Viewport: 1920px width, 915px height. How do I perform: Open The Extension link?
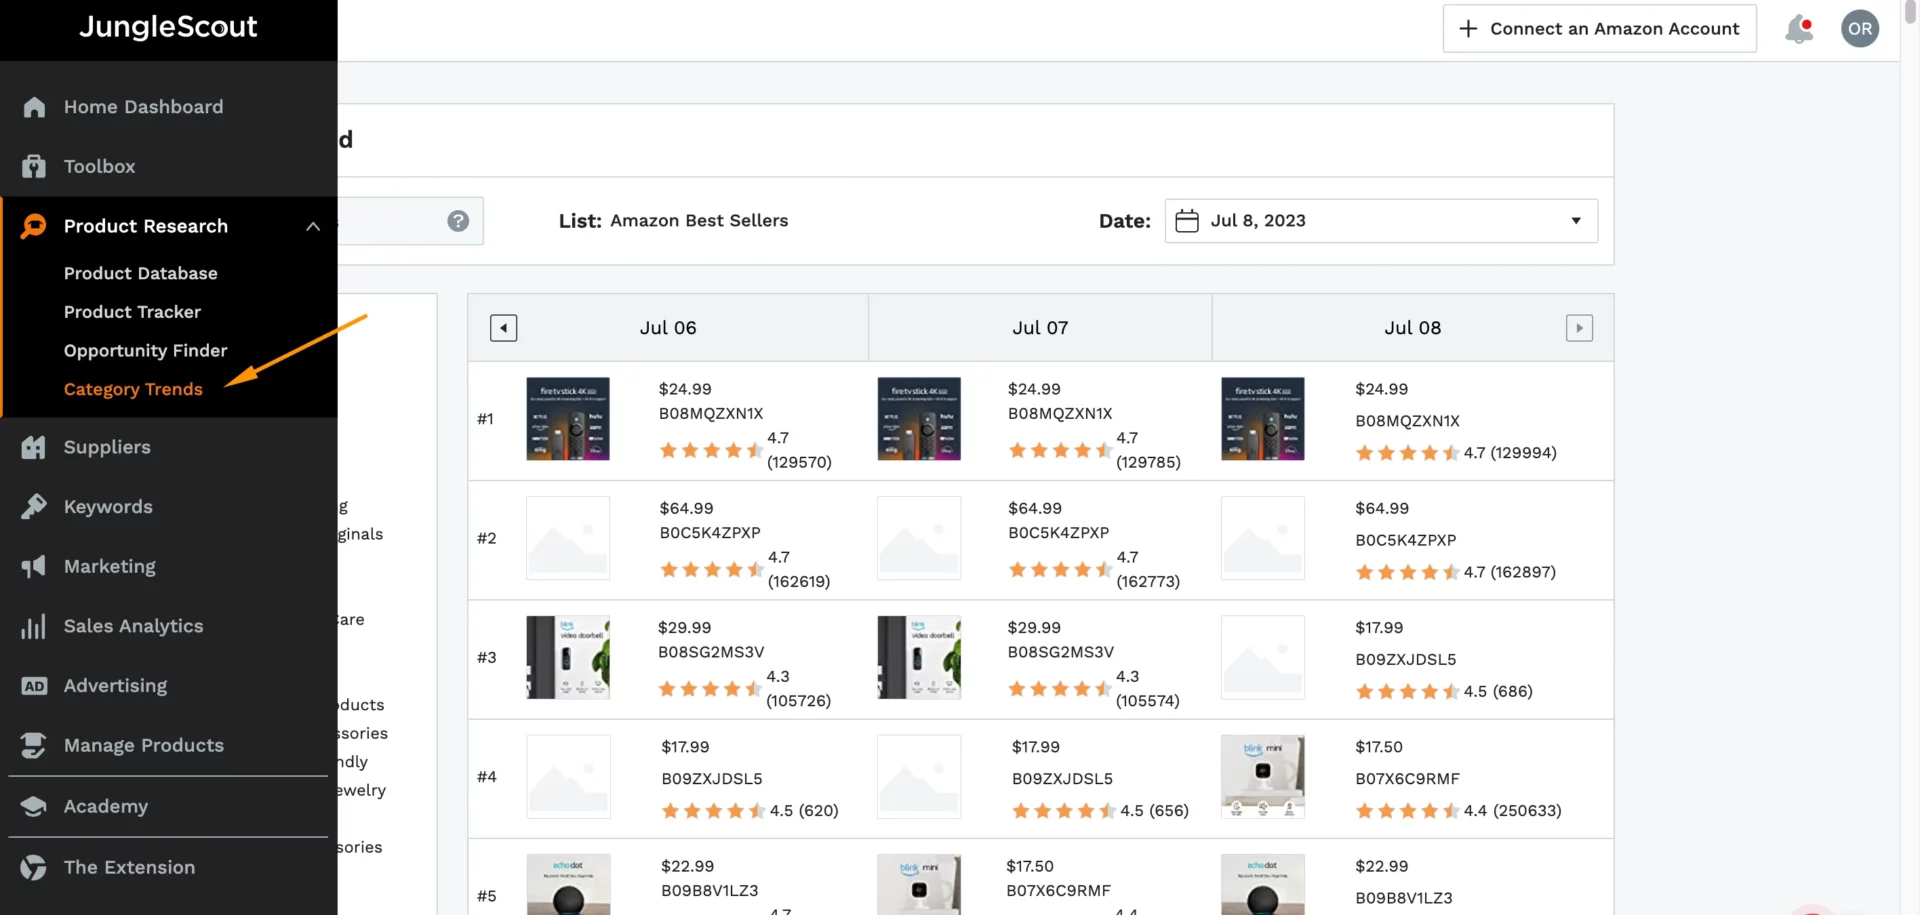pos(129,867)
